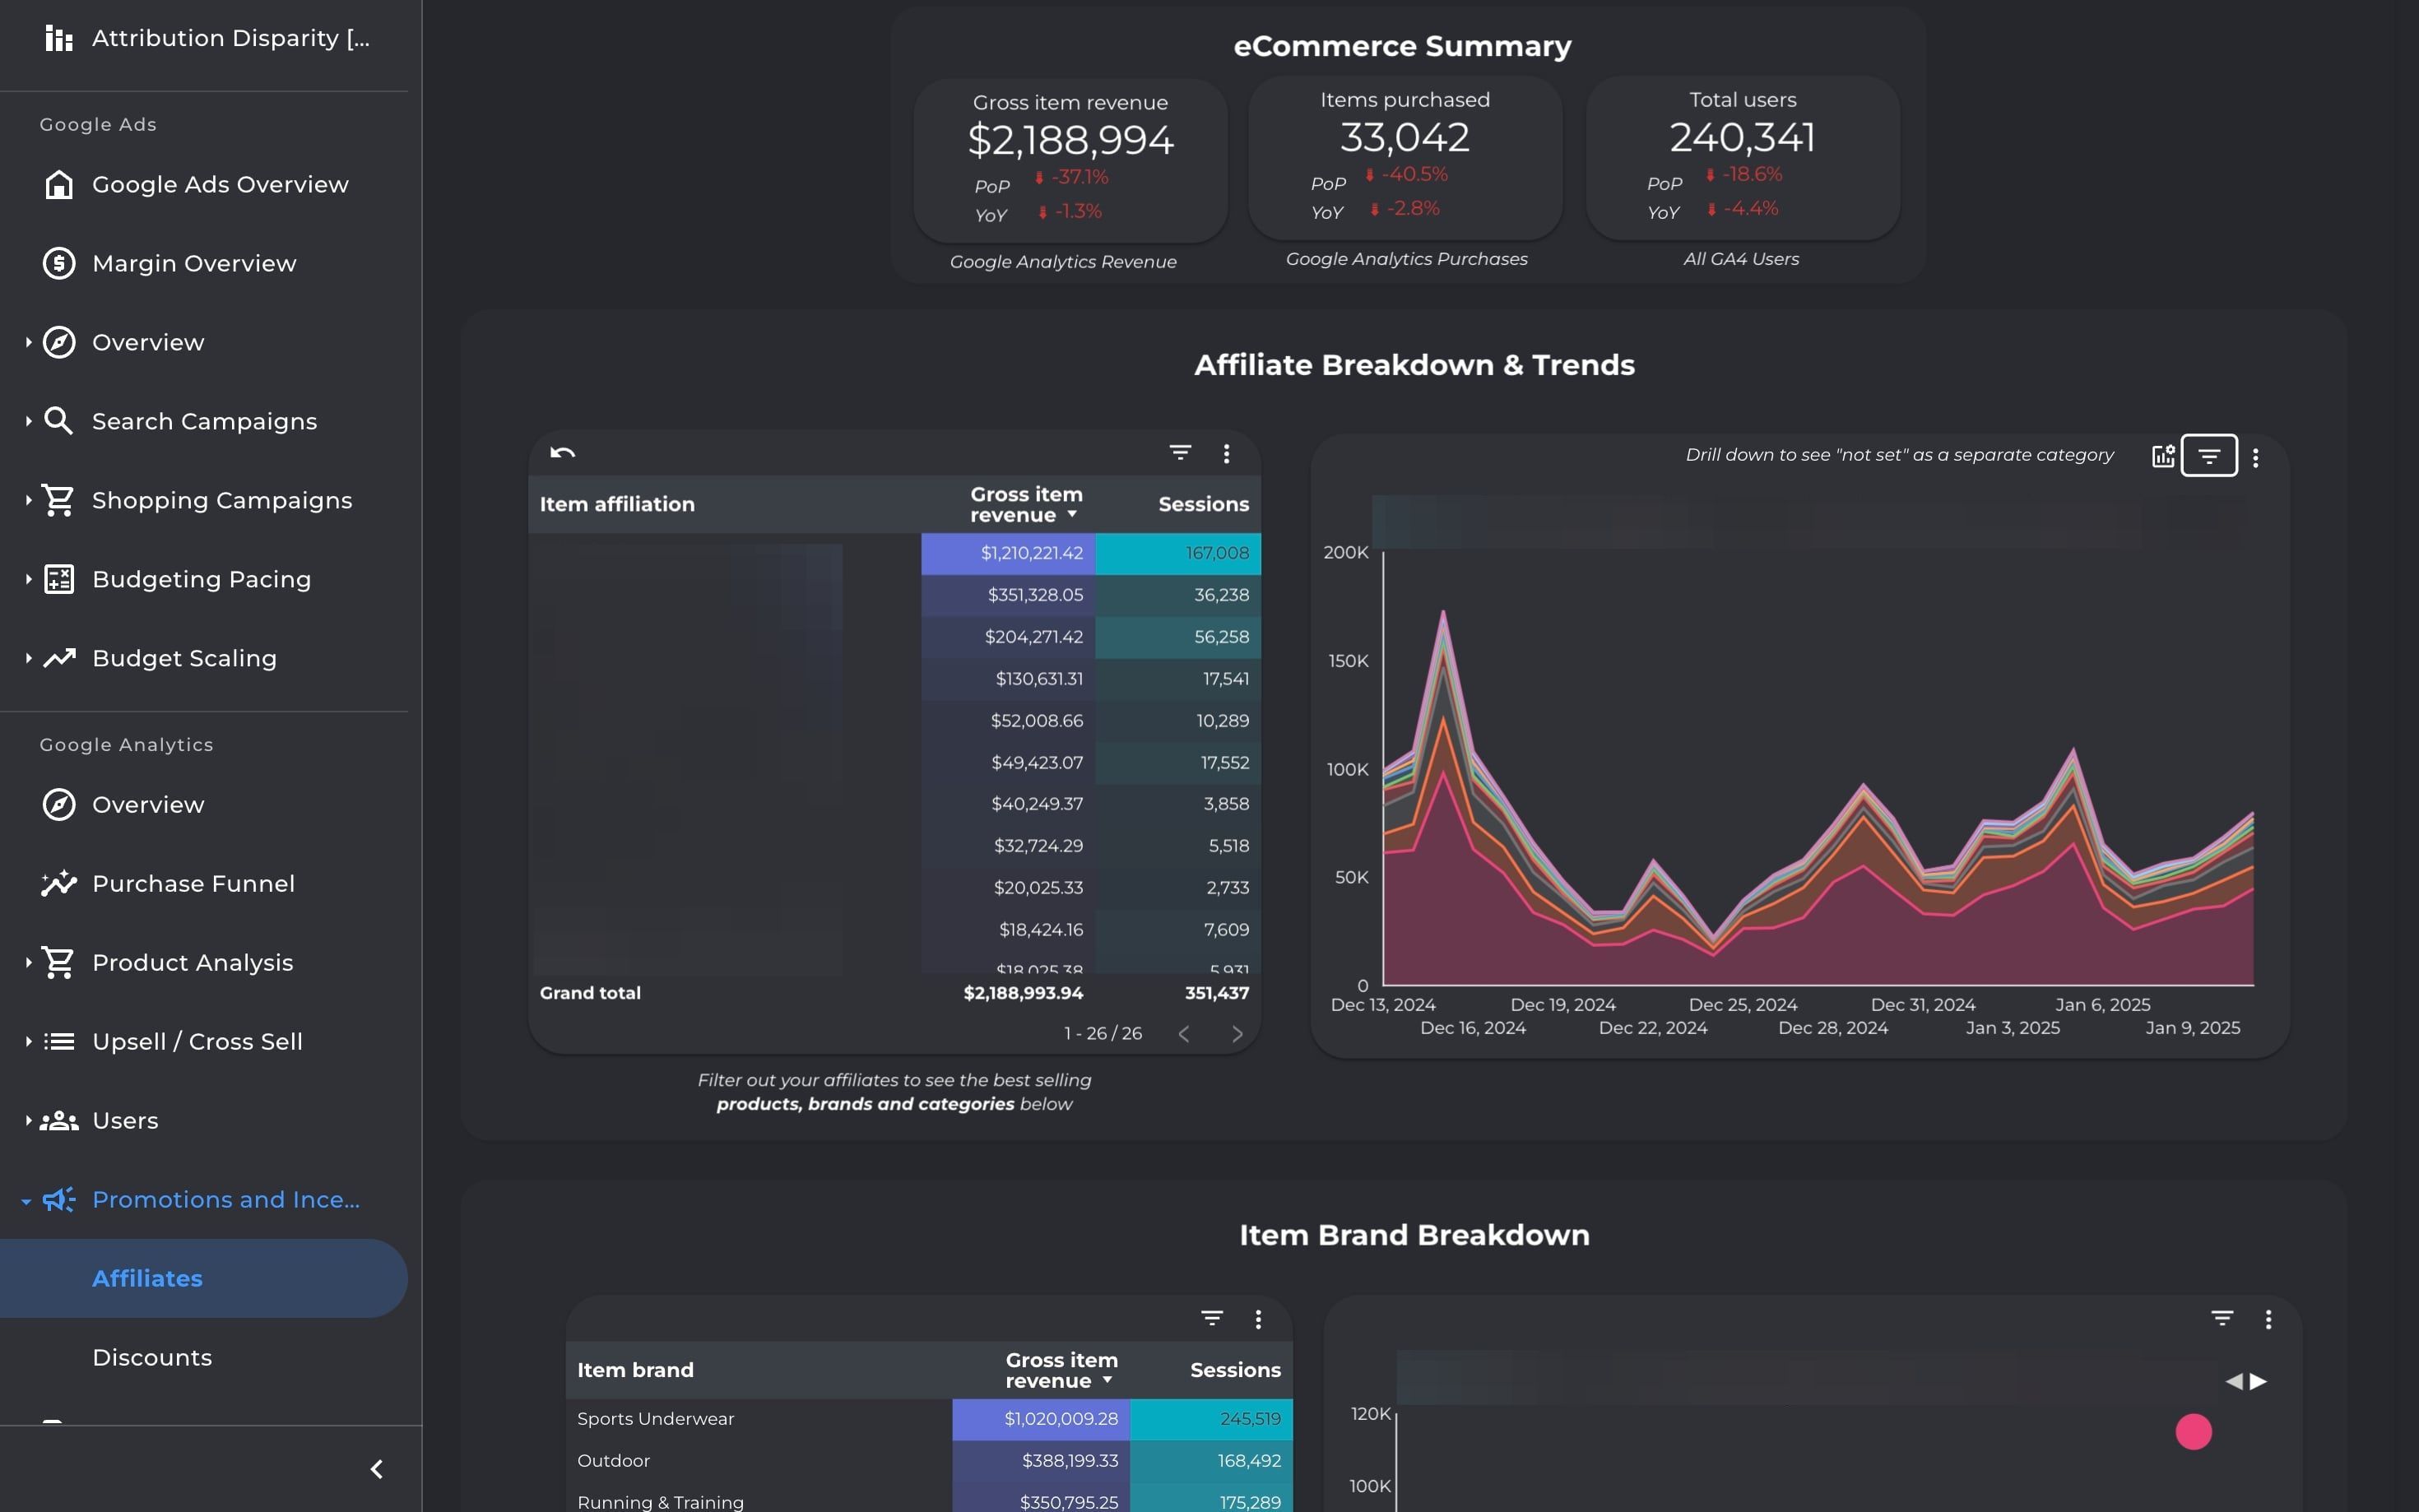Screen dimensions: 2419x1512
Task: Click the pink legend dot in brand chart
Action: (2193, 1431)
